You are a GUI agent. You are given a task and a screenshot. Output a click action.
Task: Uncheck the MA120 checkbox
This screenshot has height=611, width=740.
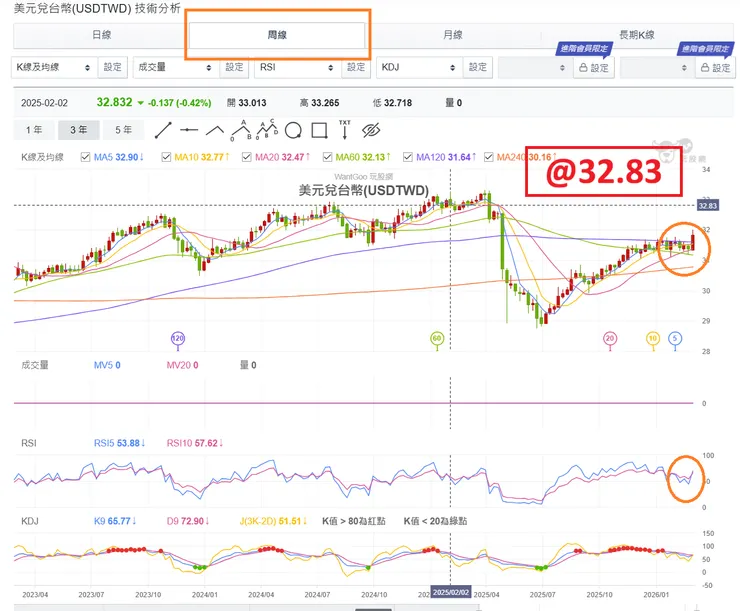pyautogui.click(x=408, y=157)
